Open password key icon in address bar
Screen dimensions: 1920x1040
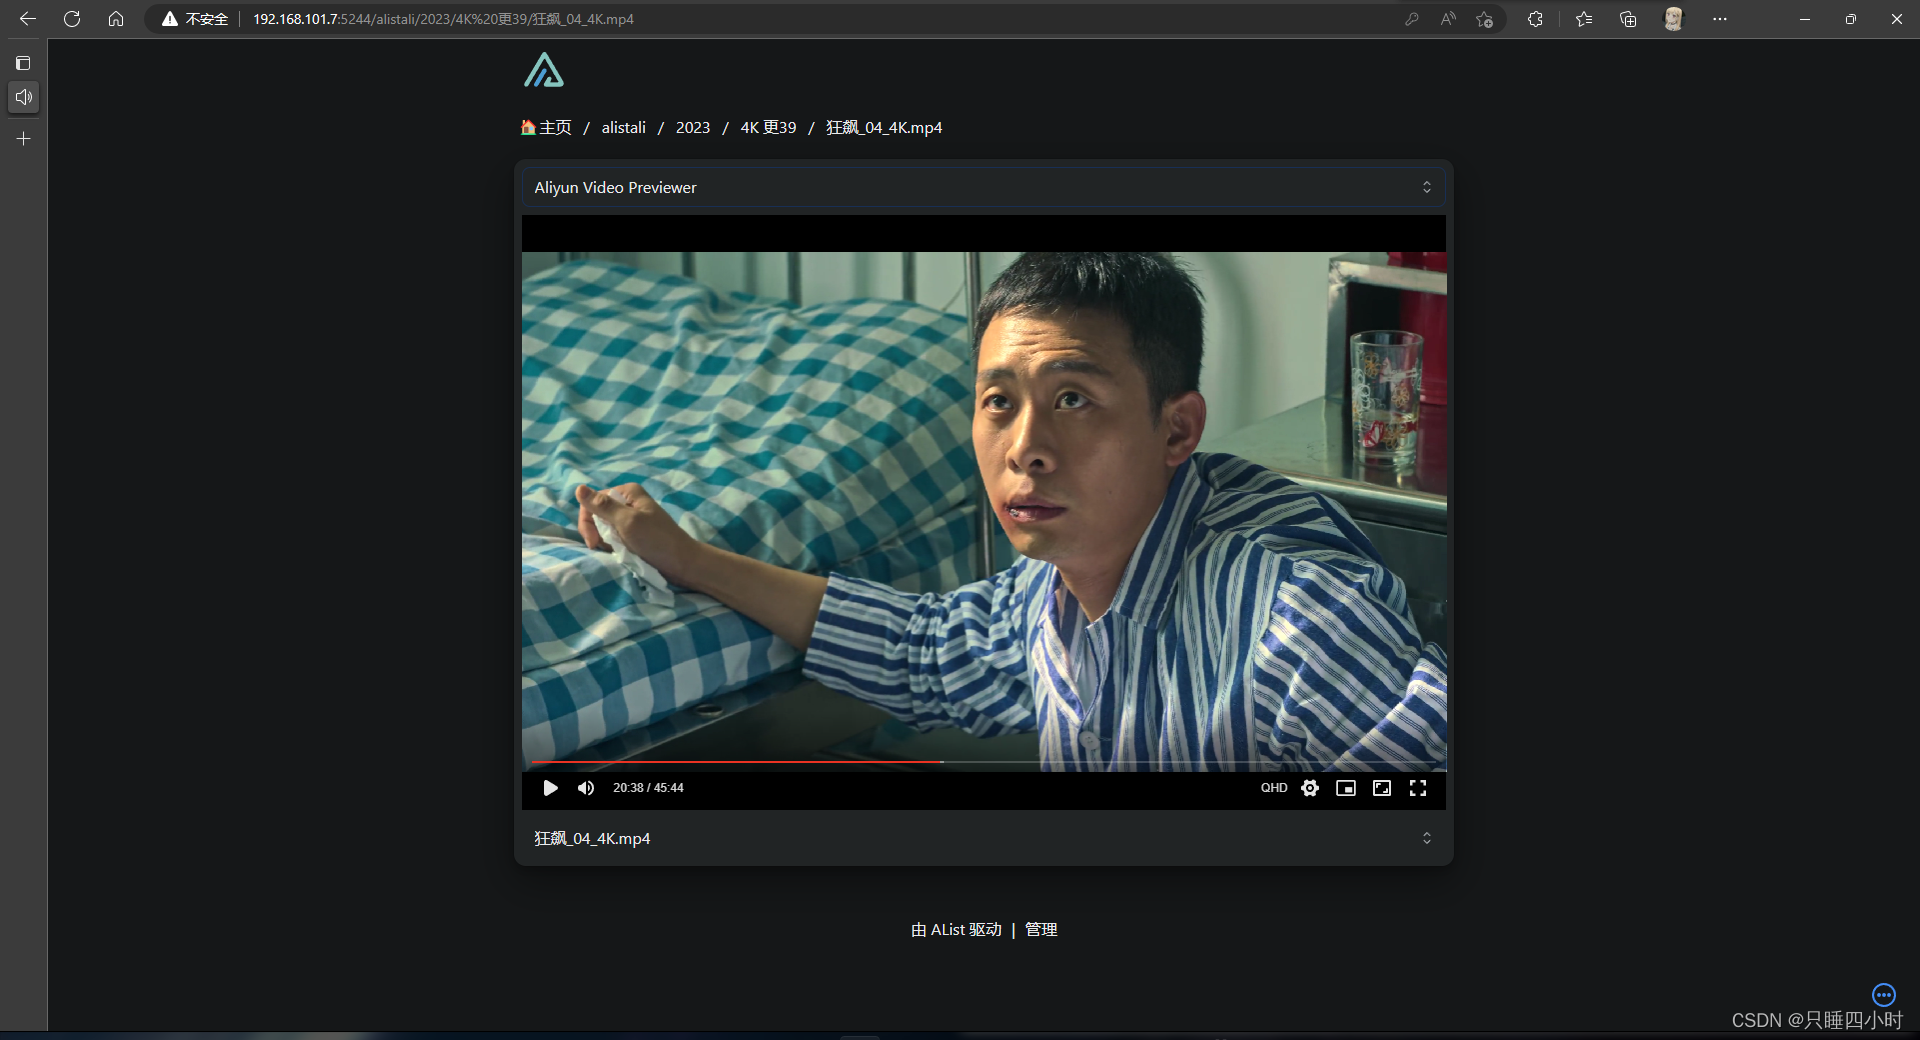click(x=1412, y=19)
